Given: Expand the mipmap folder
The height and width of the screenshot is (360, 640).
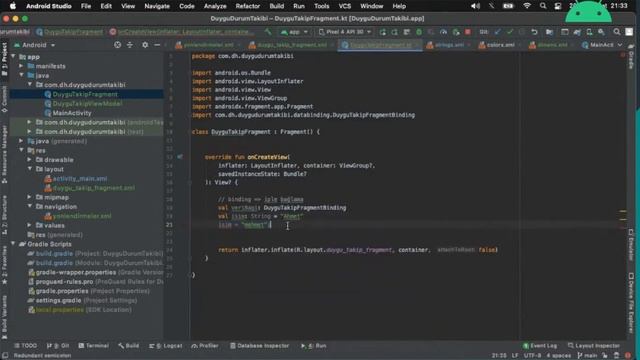Looking at the screenshot, I should [x=29, y=197].
